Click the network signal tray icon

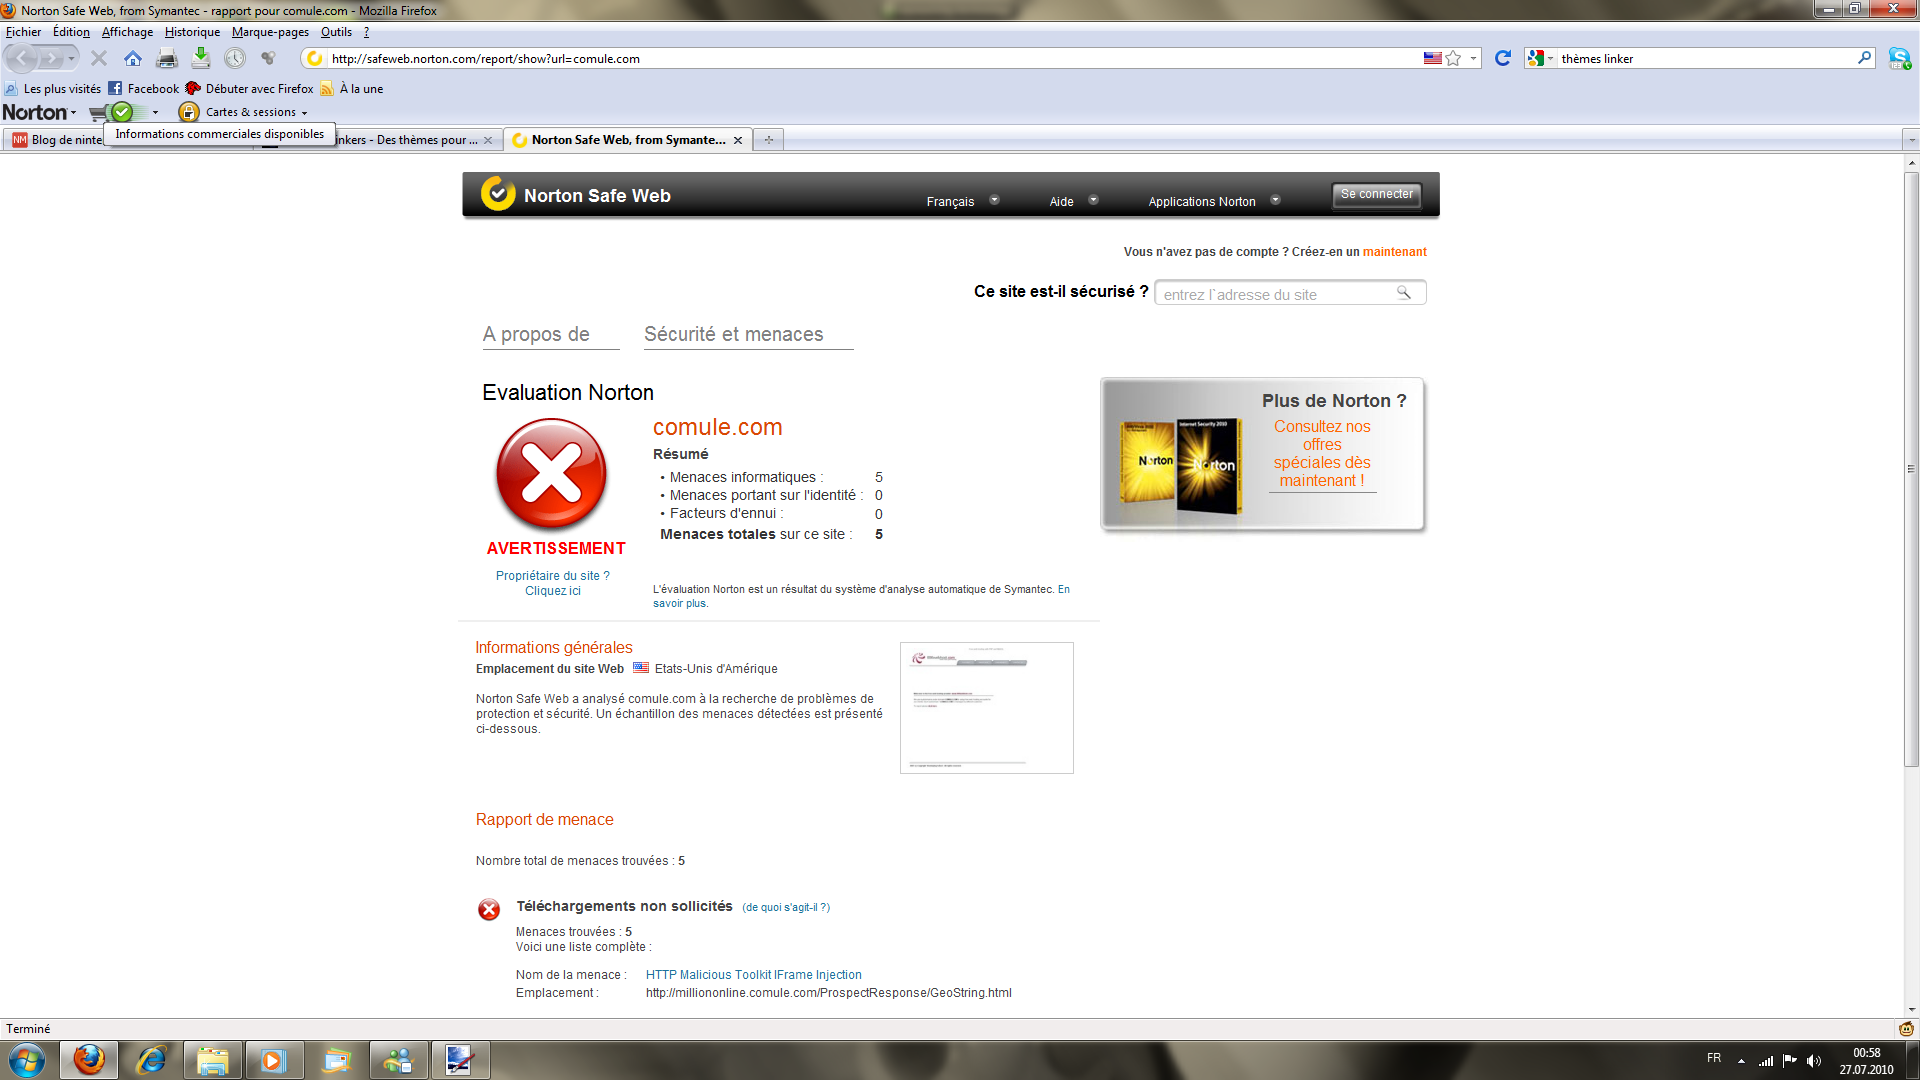pyautogui.click(x=1766, y=1061)
